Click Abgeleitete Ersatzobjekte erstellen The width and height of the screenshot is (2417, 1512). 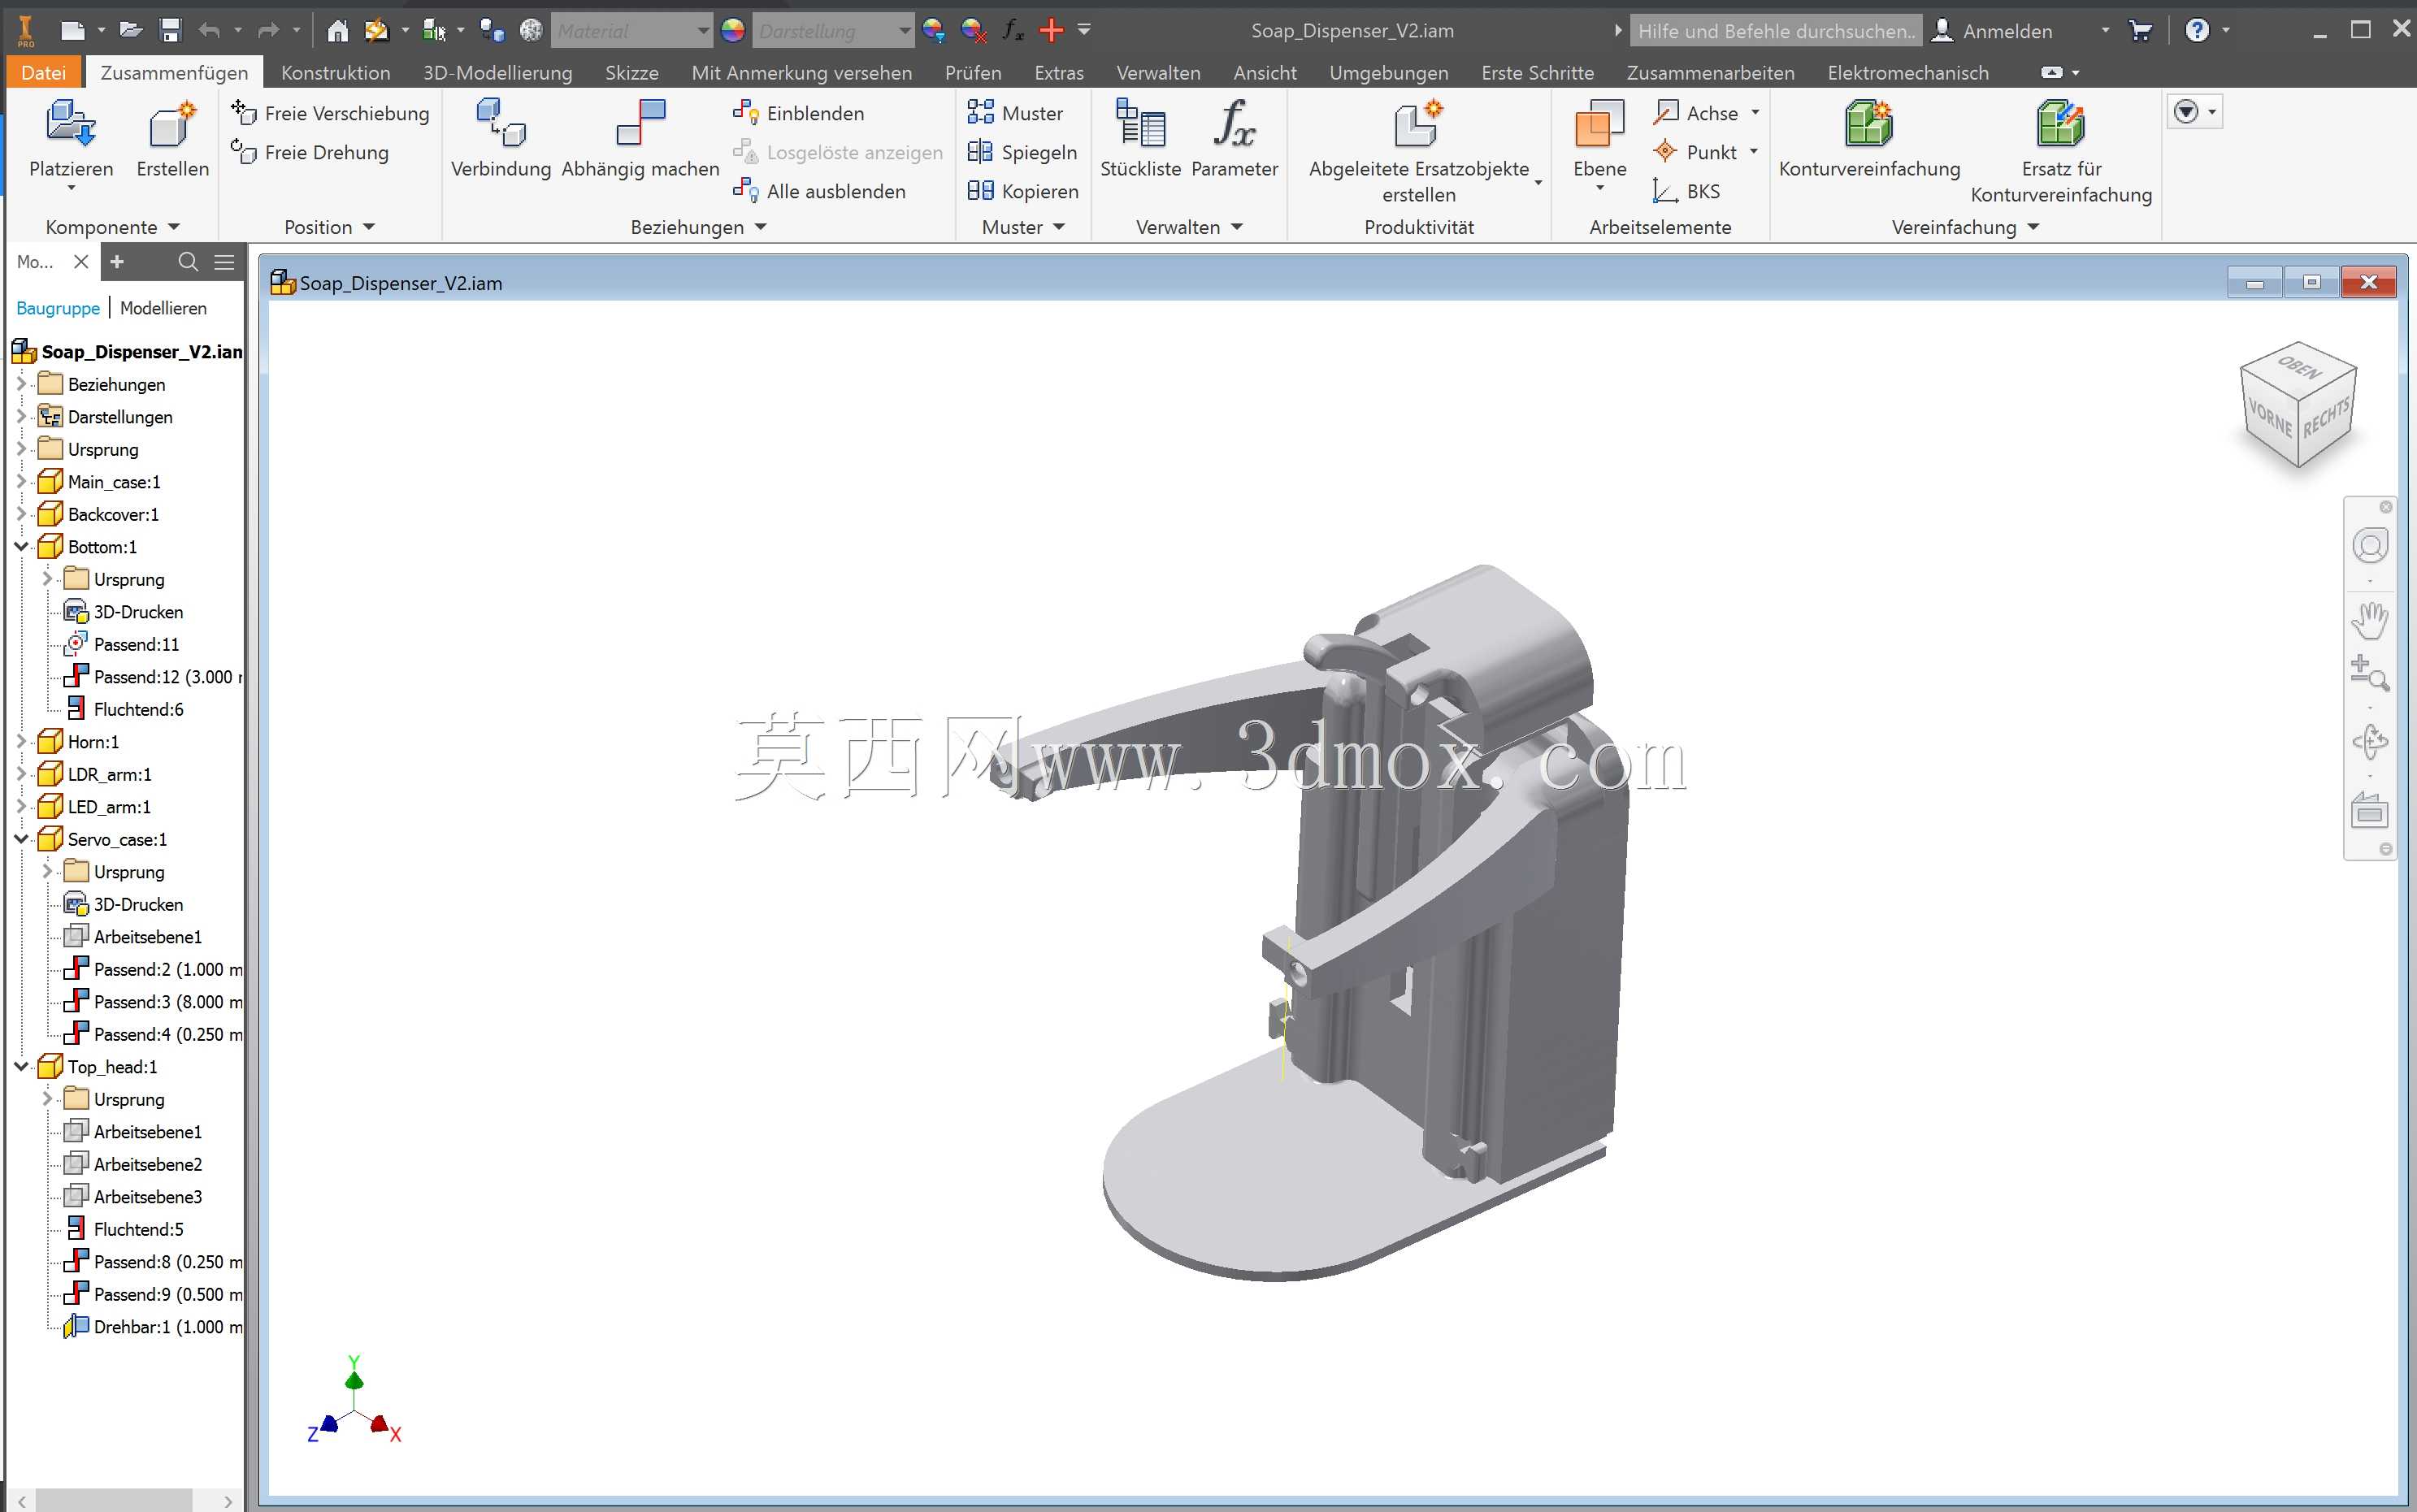click(1418, 150)
